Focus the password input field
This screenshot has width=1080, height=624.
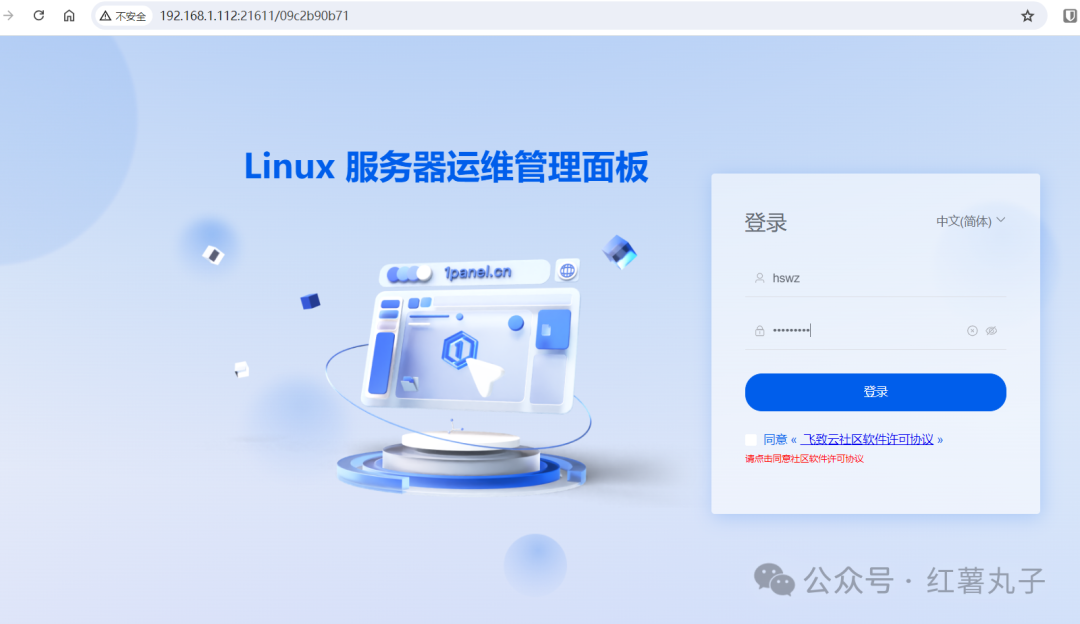coord(866,331)
